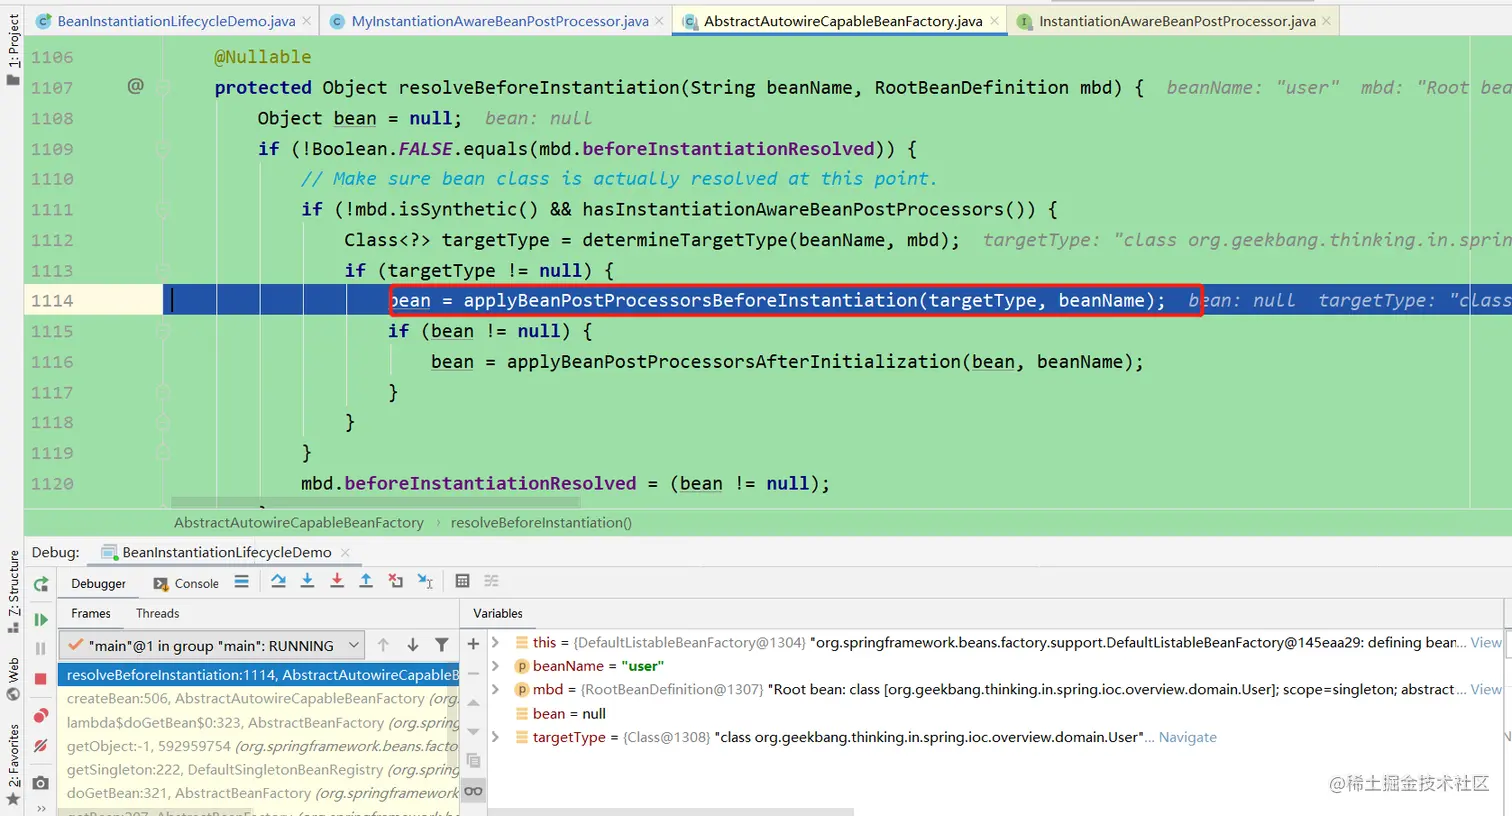
Task: Rerun the debug session with the green rerun icon
Action: point(41,585)
